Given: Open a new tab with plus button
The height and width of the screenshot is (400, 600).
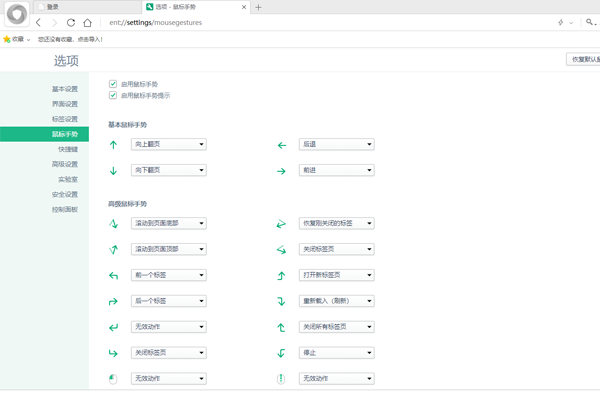Looking at the screenshot, I should (258, 7).
